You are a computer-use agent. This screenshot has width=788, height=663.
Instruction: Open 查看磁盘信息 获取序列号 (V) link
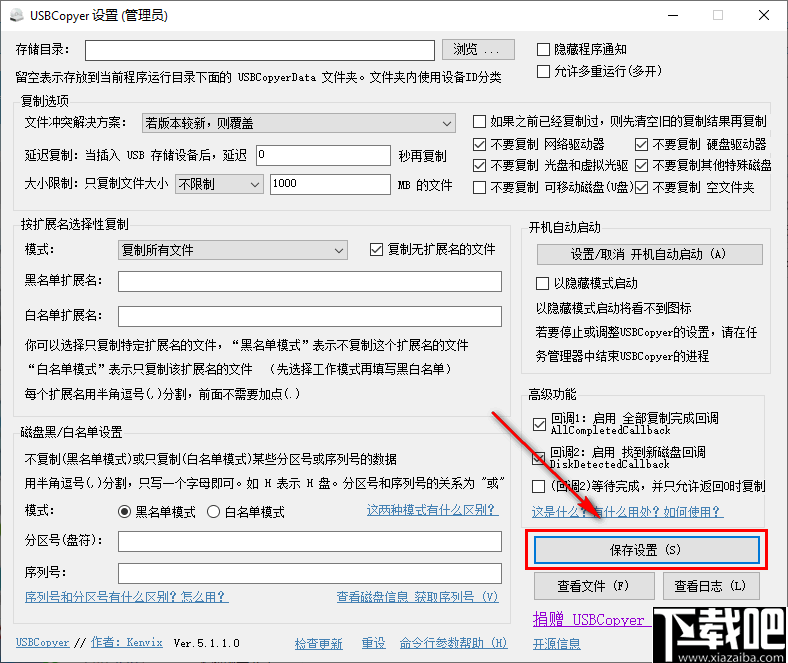(417, 597)
